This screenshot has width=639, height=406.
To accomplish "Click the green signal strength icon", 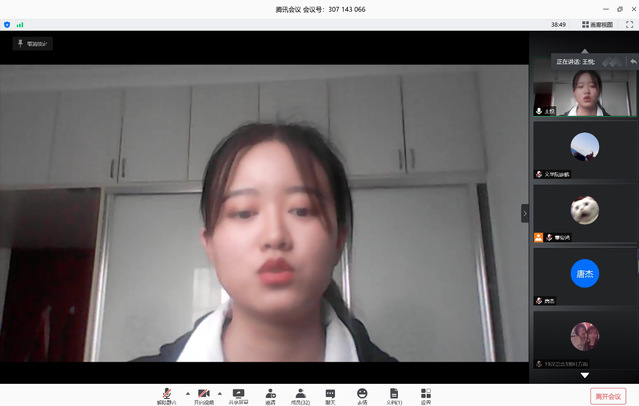I will click(19, 24).
